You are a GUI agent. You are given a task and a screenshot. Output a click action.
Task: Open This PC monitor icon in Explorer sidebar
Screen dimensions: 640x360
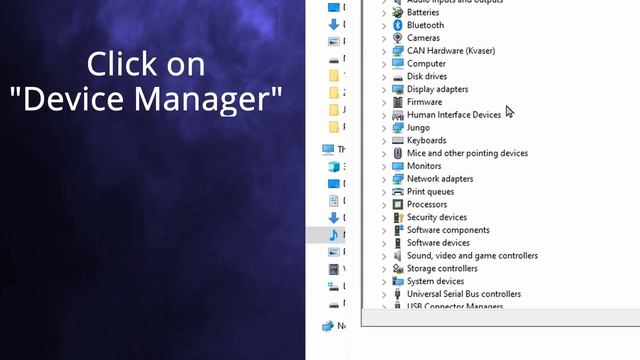[x=328, y=149]
